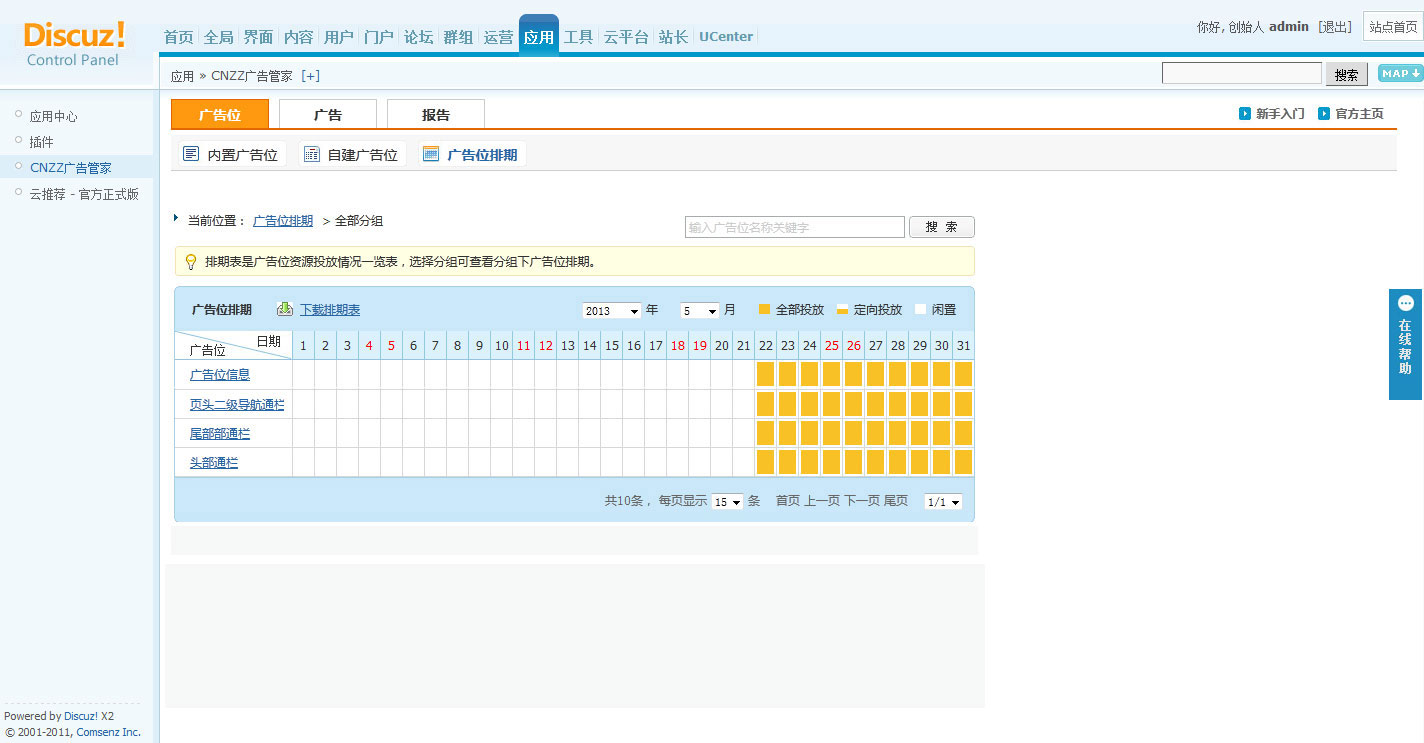Viewport: 1424px width, 743px height.
Task: Click the Discuz! Control Panel logo
Action: coord(74,44)
